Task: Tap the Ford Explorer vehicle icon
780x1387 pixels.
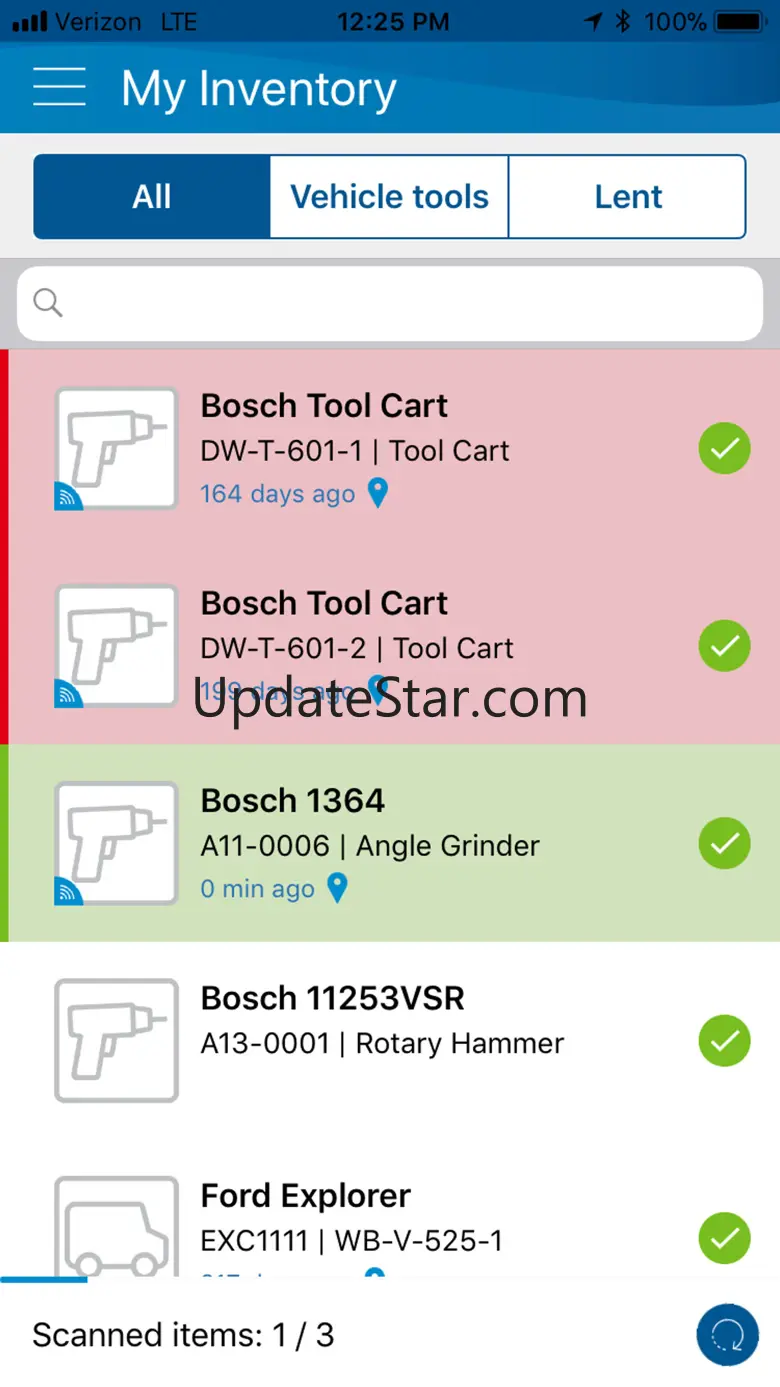Action: 116,1226
